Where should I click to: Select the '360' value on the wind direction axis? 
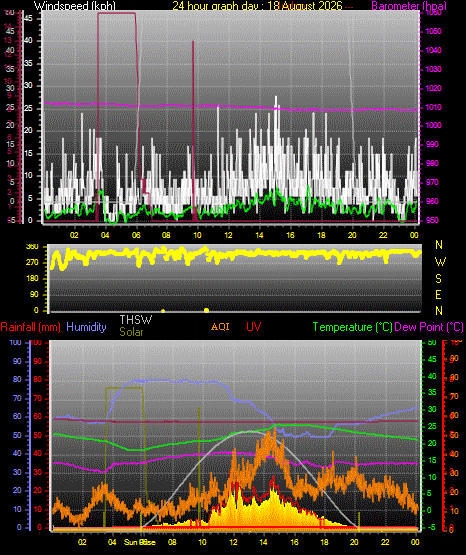point(32,247)
